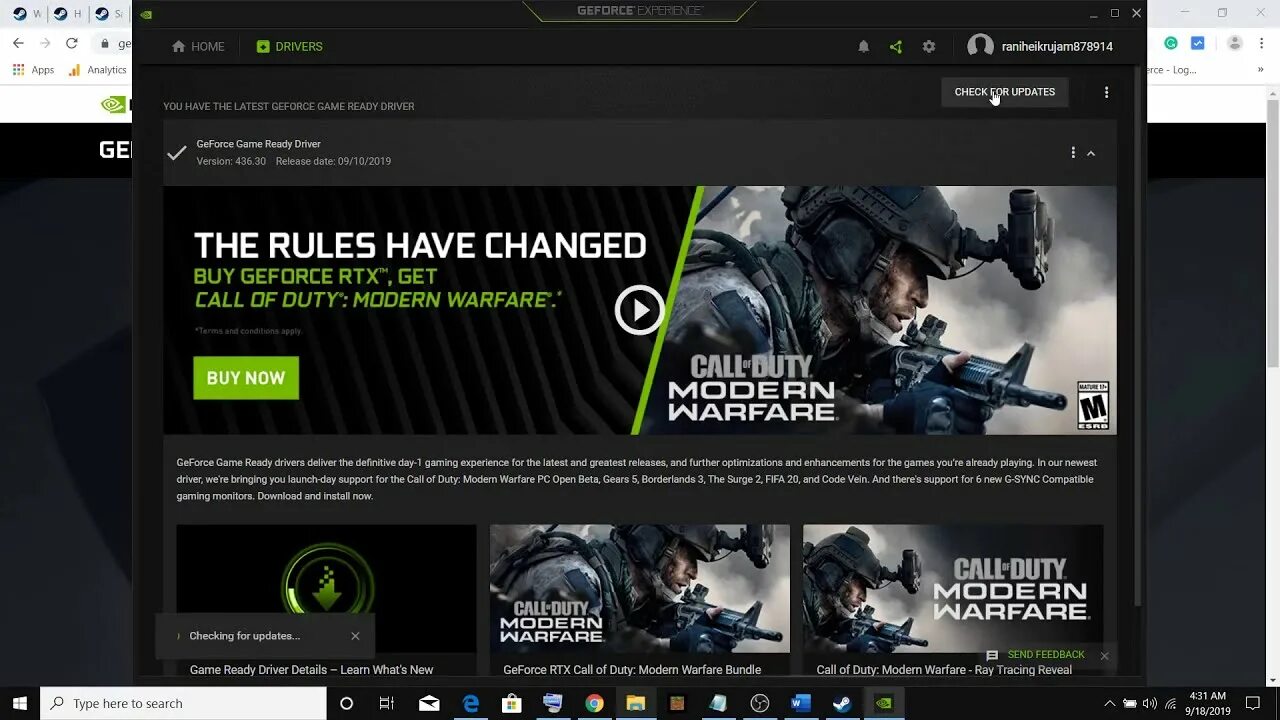Click the green share icon in header
This screenshot has height=720, width=1280.
click(895, 46)
